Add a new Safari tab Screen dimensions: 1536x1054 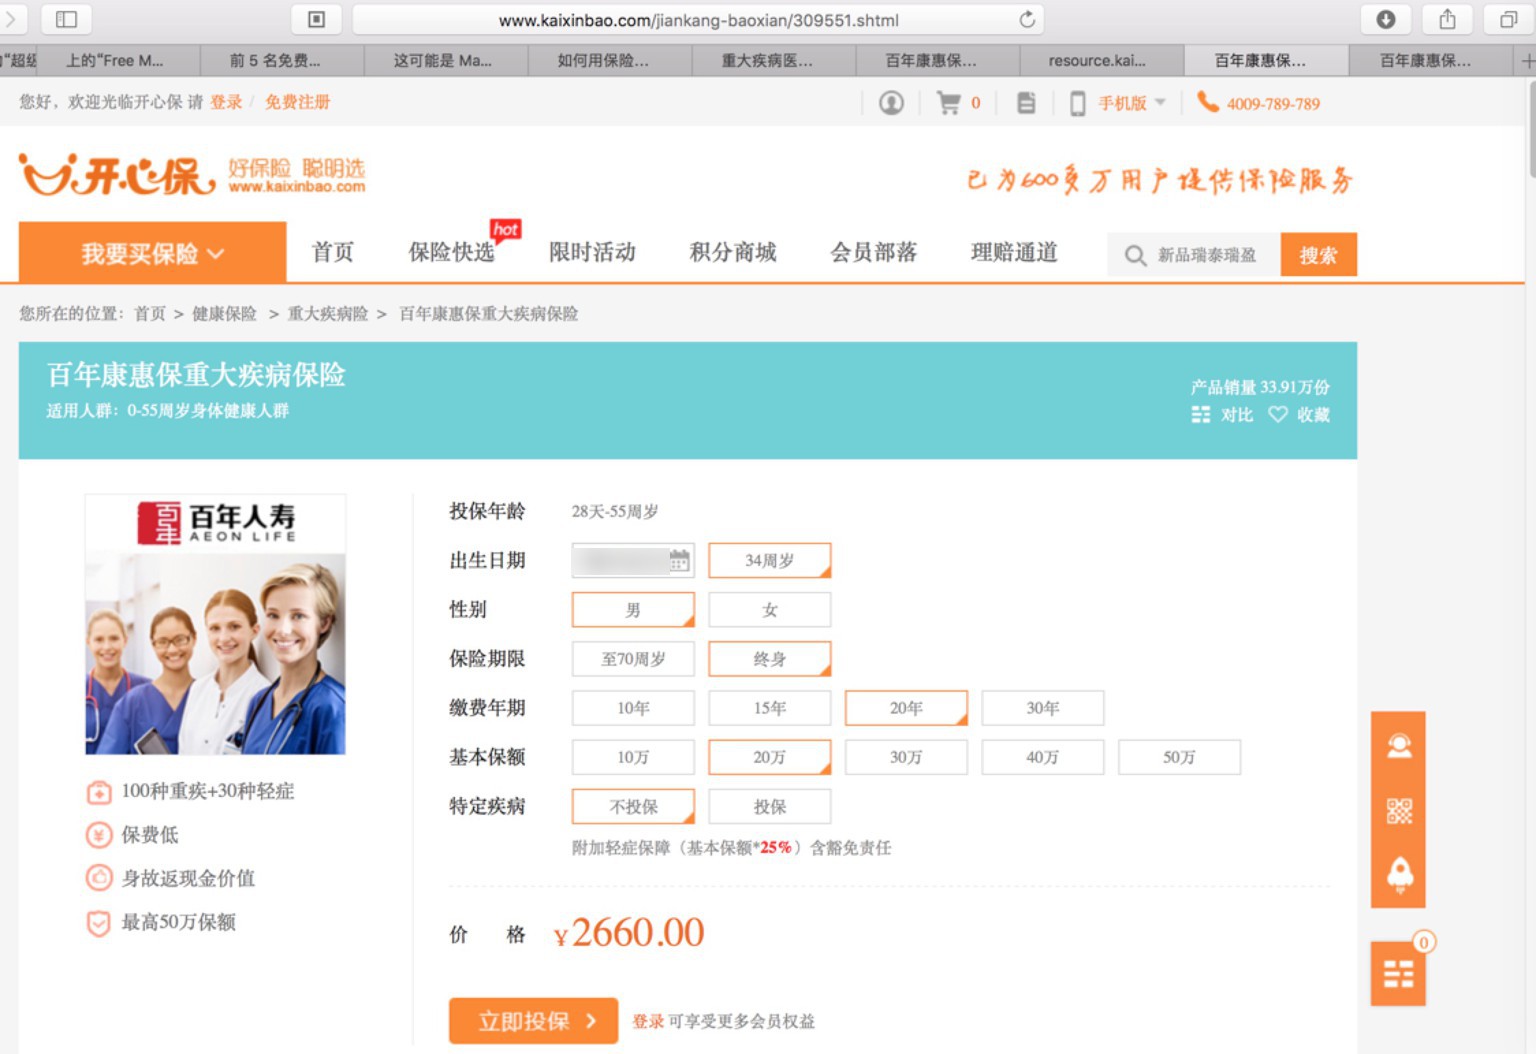1527,61
